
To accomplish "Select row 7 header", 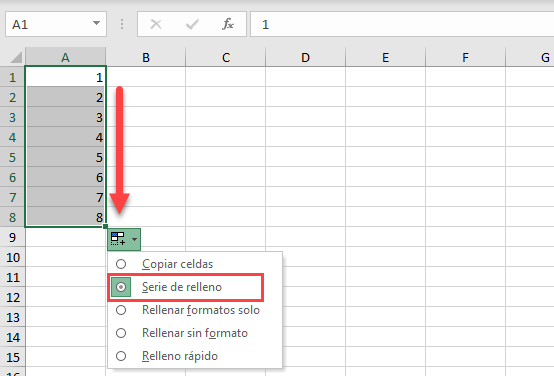I will pos(12,197).
